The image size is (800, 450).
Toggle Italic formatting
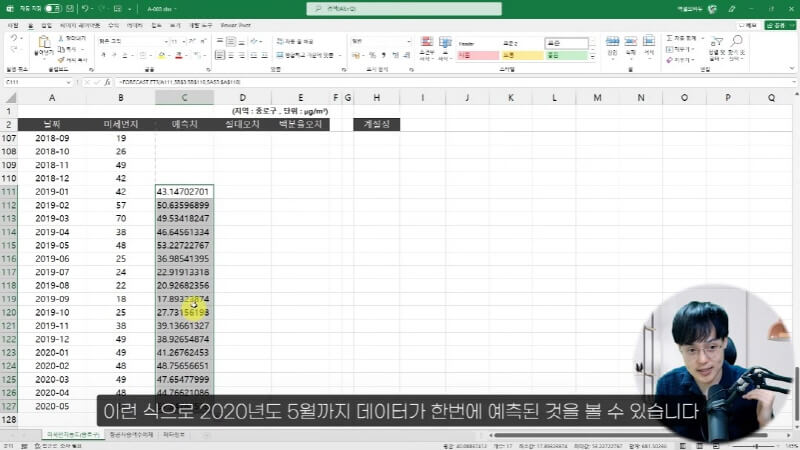pos(114,55)
